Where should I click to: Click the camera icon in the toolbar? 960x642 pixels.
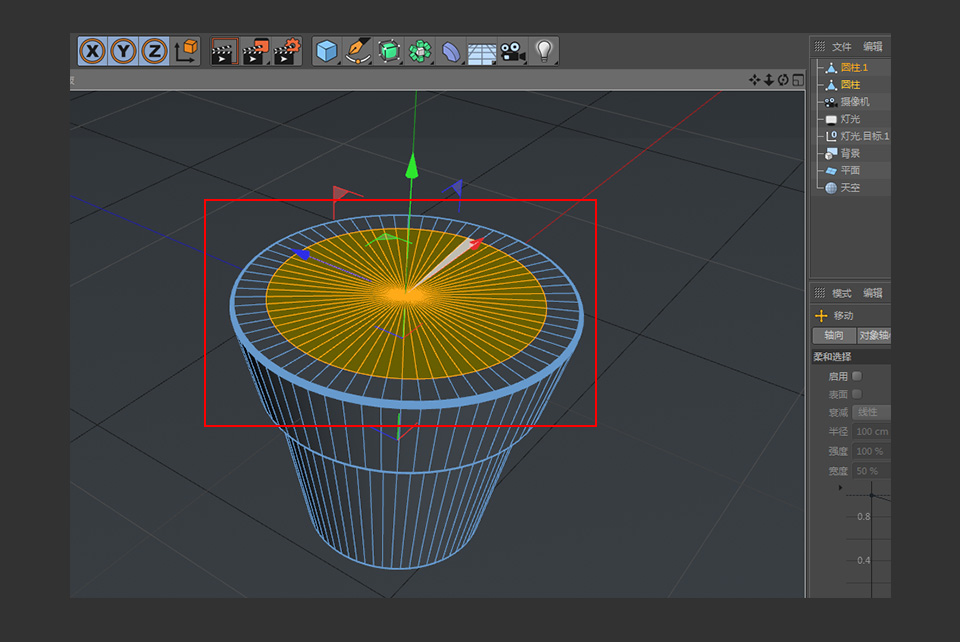[x=512, y=50]
